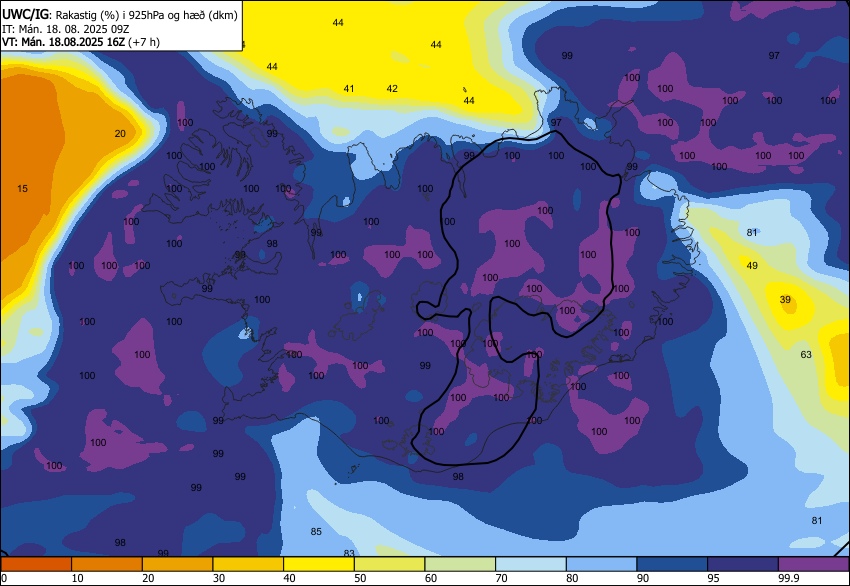The height and width of the screenshot is (586, 850).
Task: Click the title line 'UWC/IG: Rakastig (%) i 925hPa og hæð (dkm)'
Action: click(120, 15)
